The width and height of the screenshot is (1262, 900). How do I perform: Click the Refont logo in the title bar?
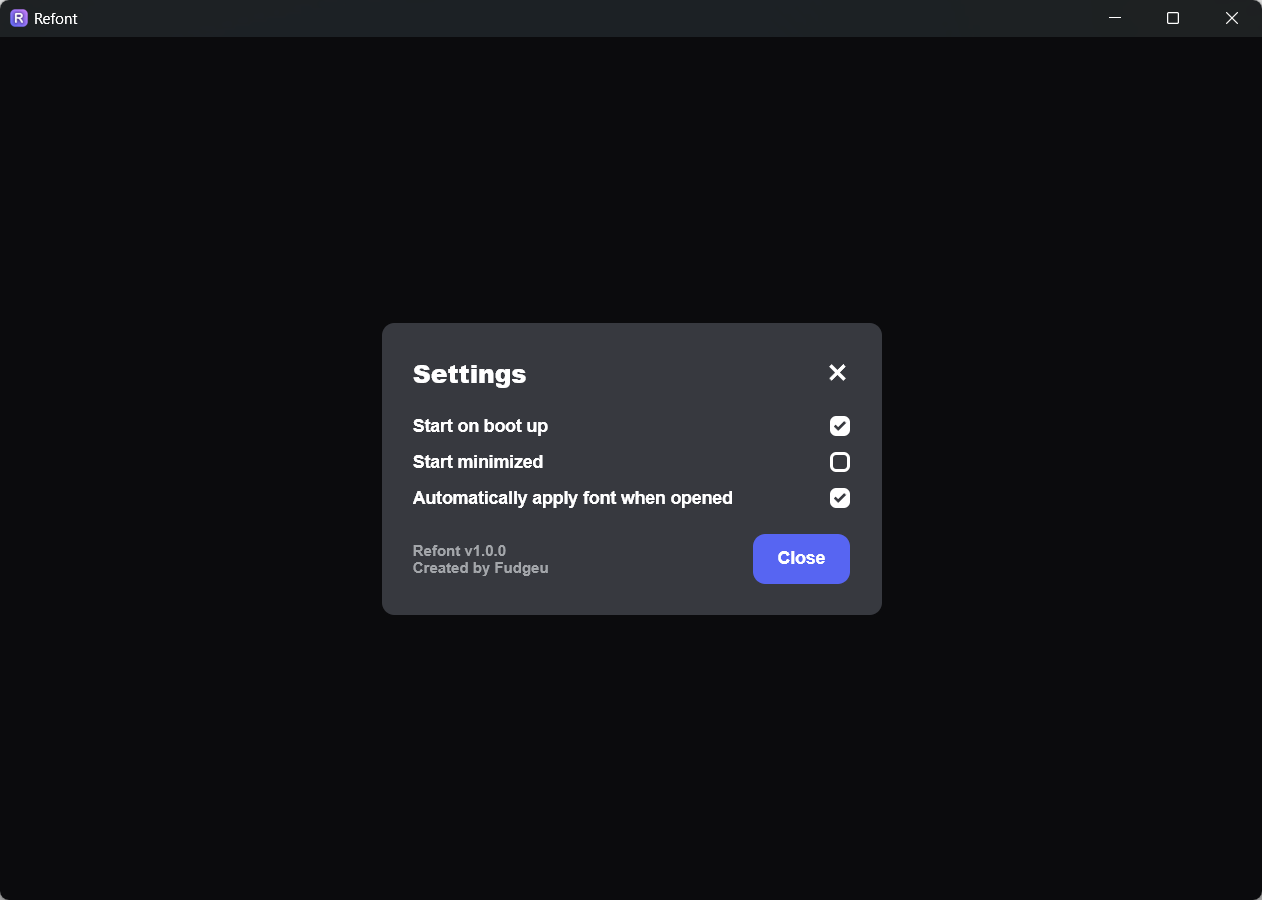pyautogui.click(x=18, y=18)
